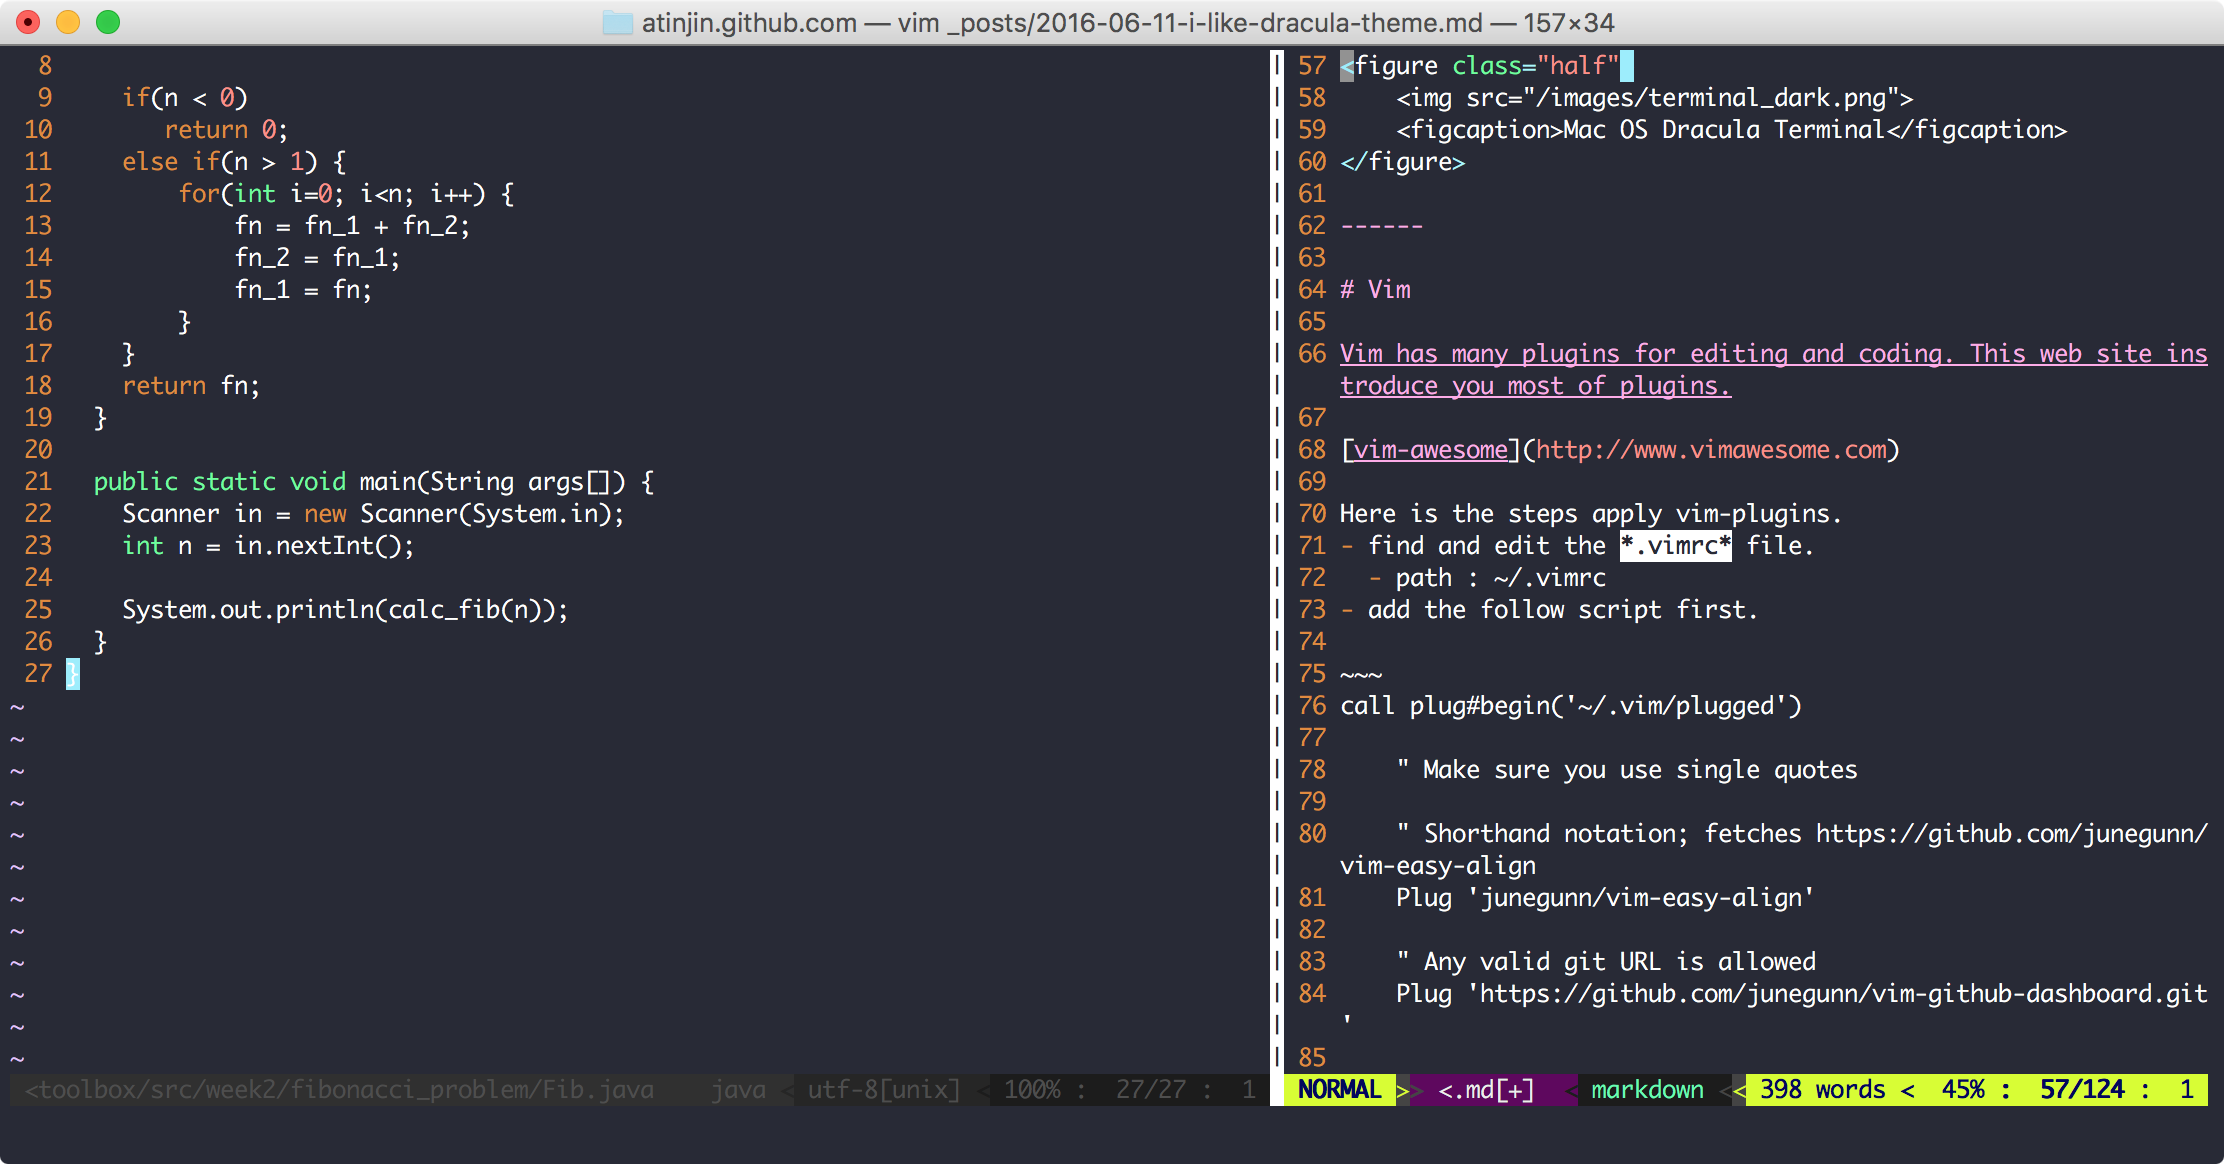This screenshot has width=2224, height=1164.
Task: Click the NORMAL mode indicator in the status line
Action: click(x=1339, y=1089)
